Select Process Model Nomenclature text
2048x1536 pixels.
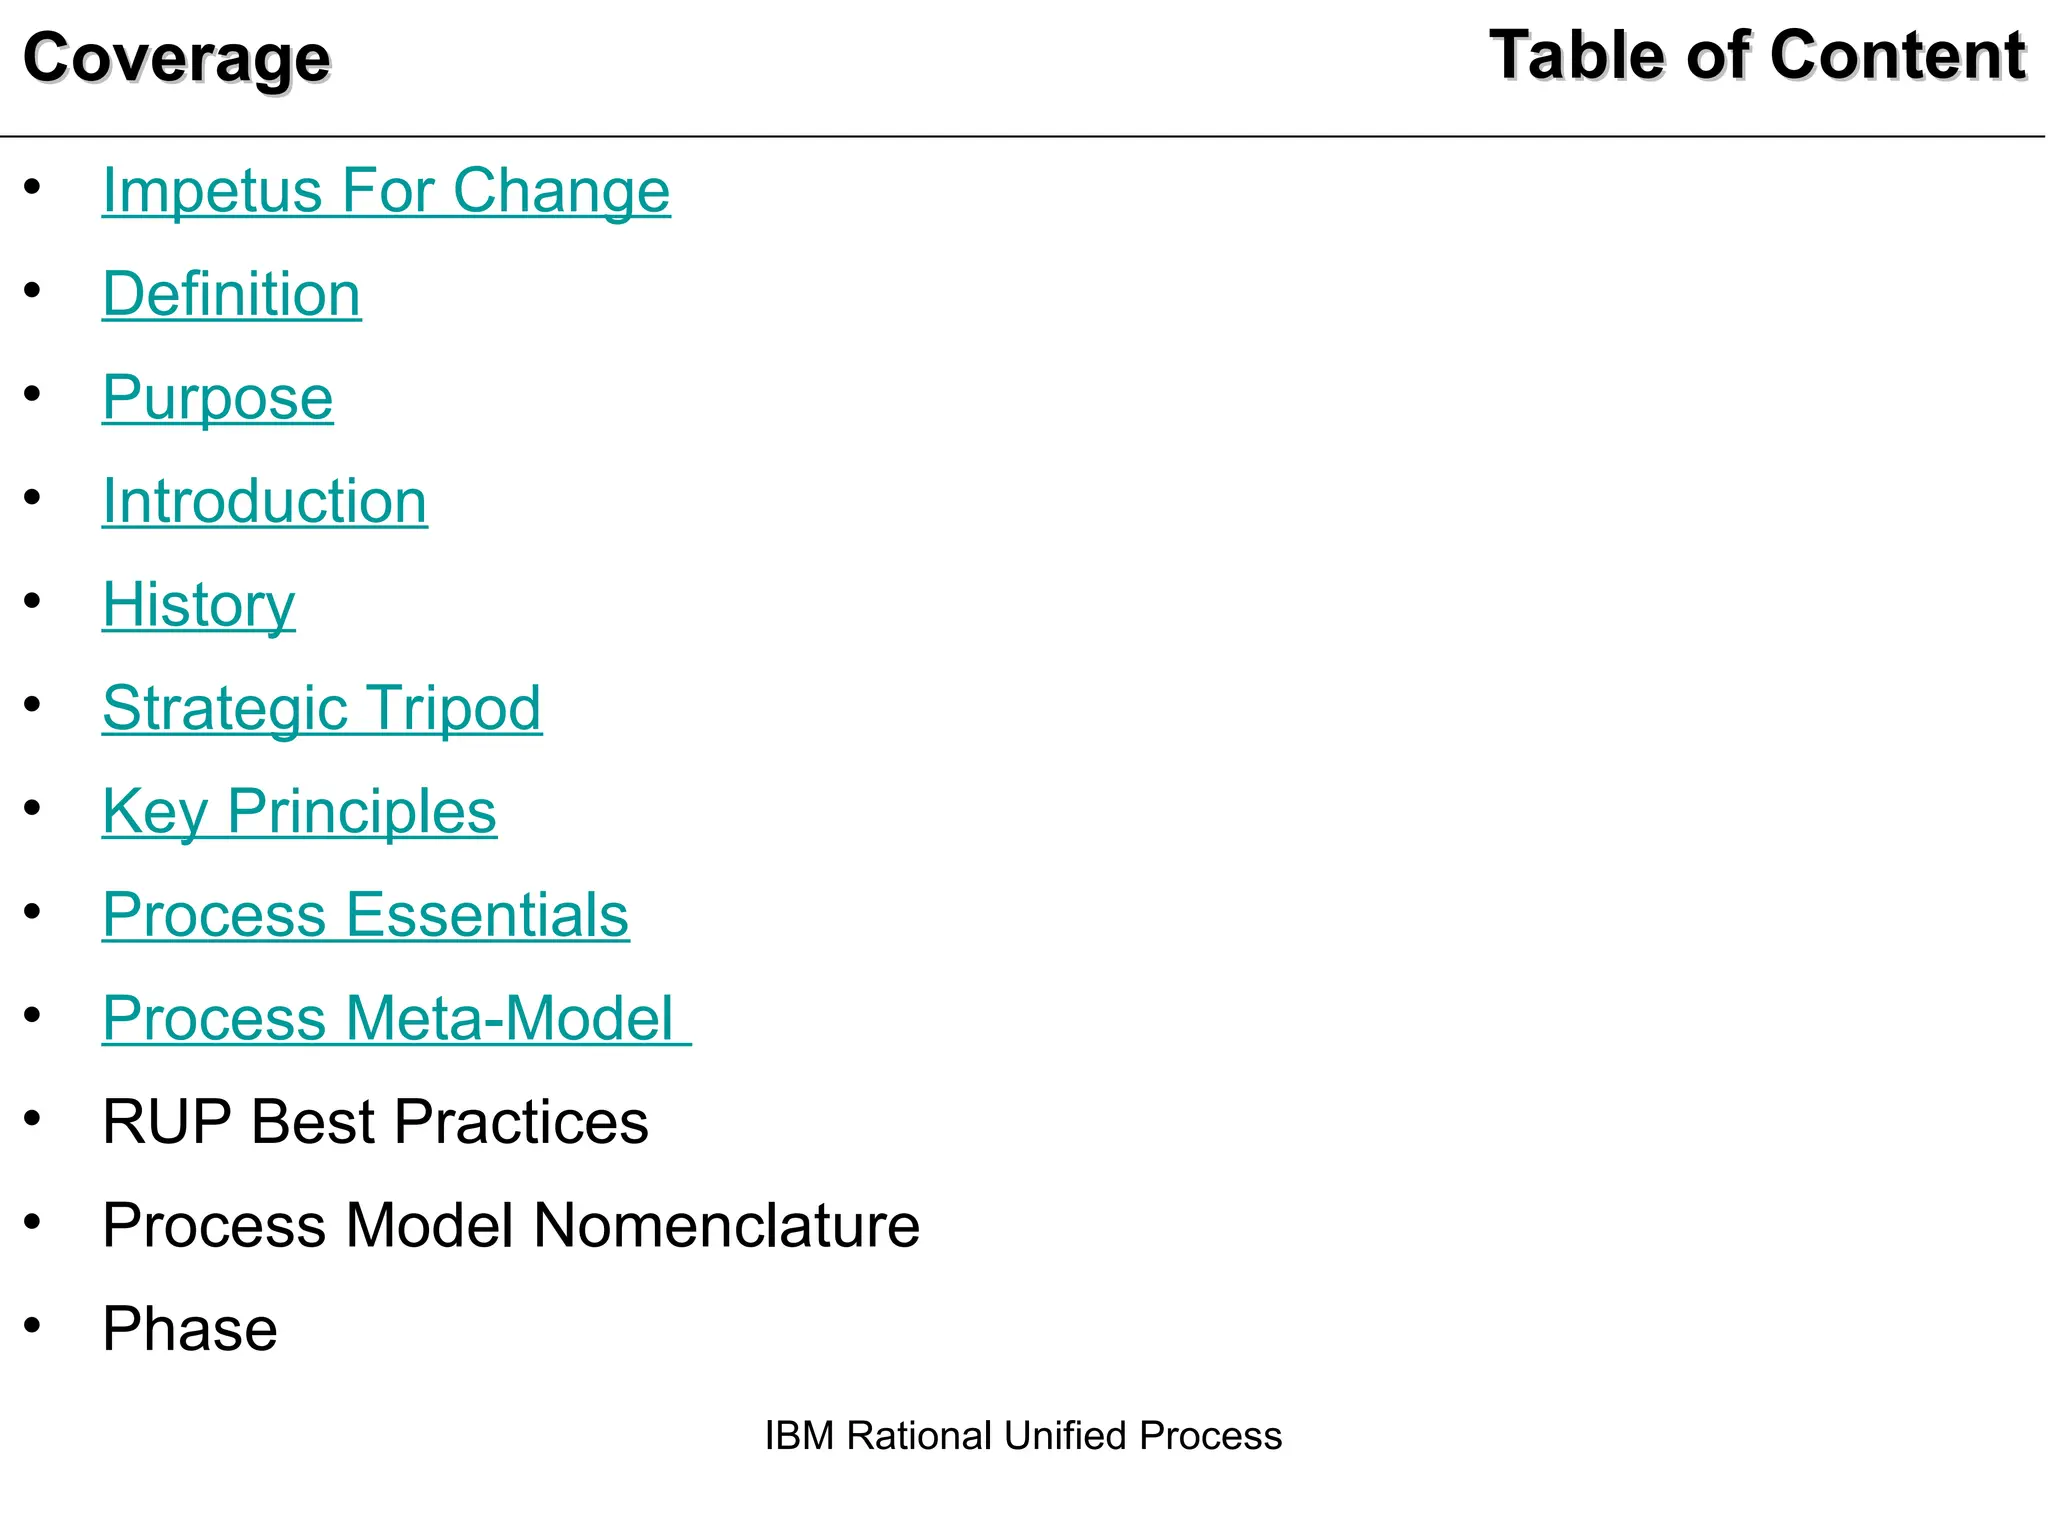[511, 1225]
